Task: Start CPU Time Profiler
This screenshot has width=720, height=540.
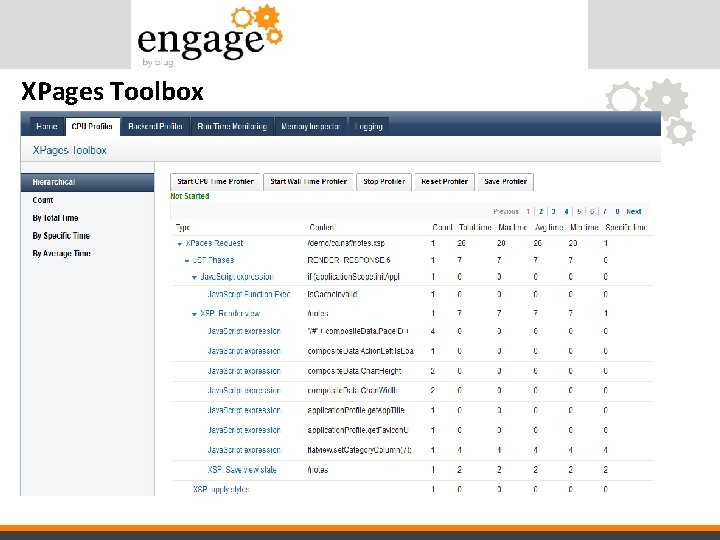Action: (x=215, y=181)
